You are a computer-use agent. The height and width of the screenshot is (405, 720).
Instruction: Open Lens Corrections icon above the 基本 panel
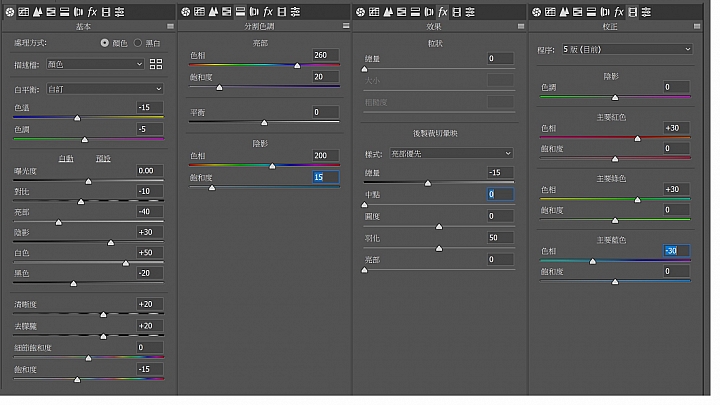(x=79, y=12)
